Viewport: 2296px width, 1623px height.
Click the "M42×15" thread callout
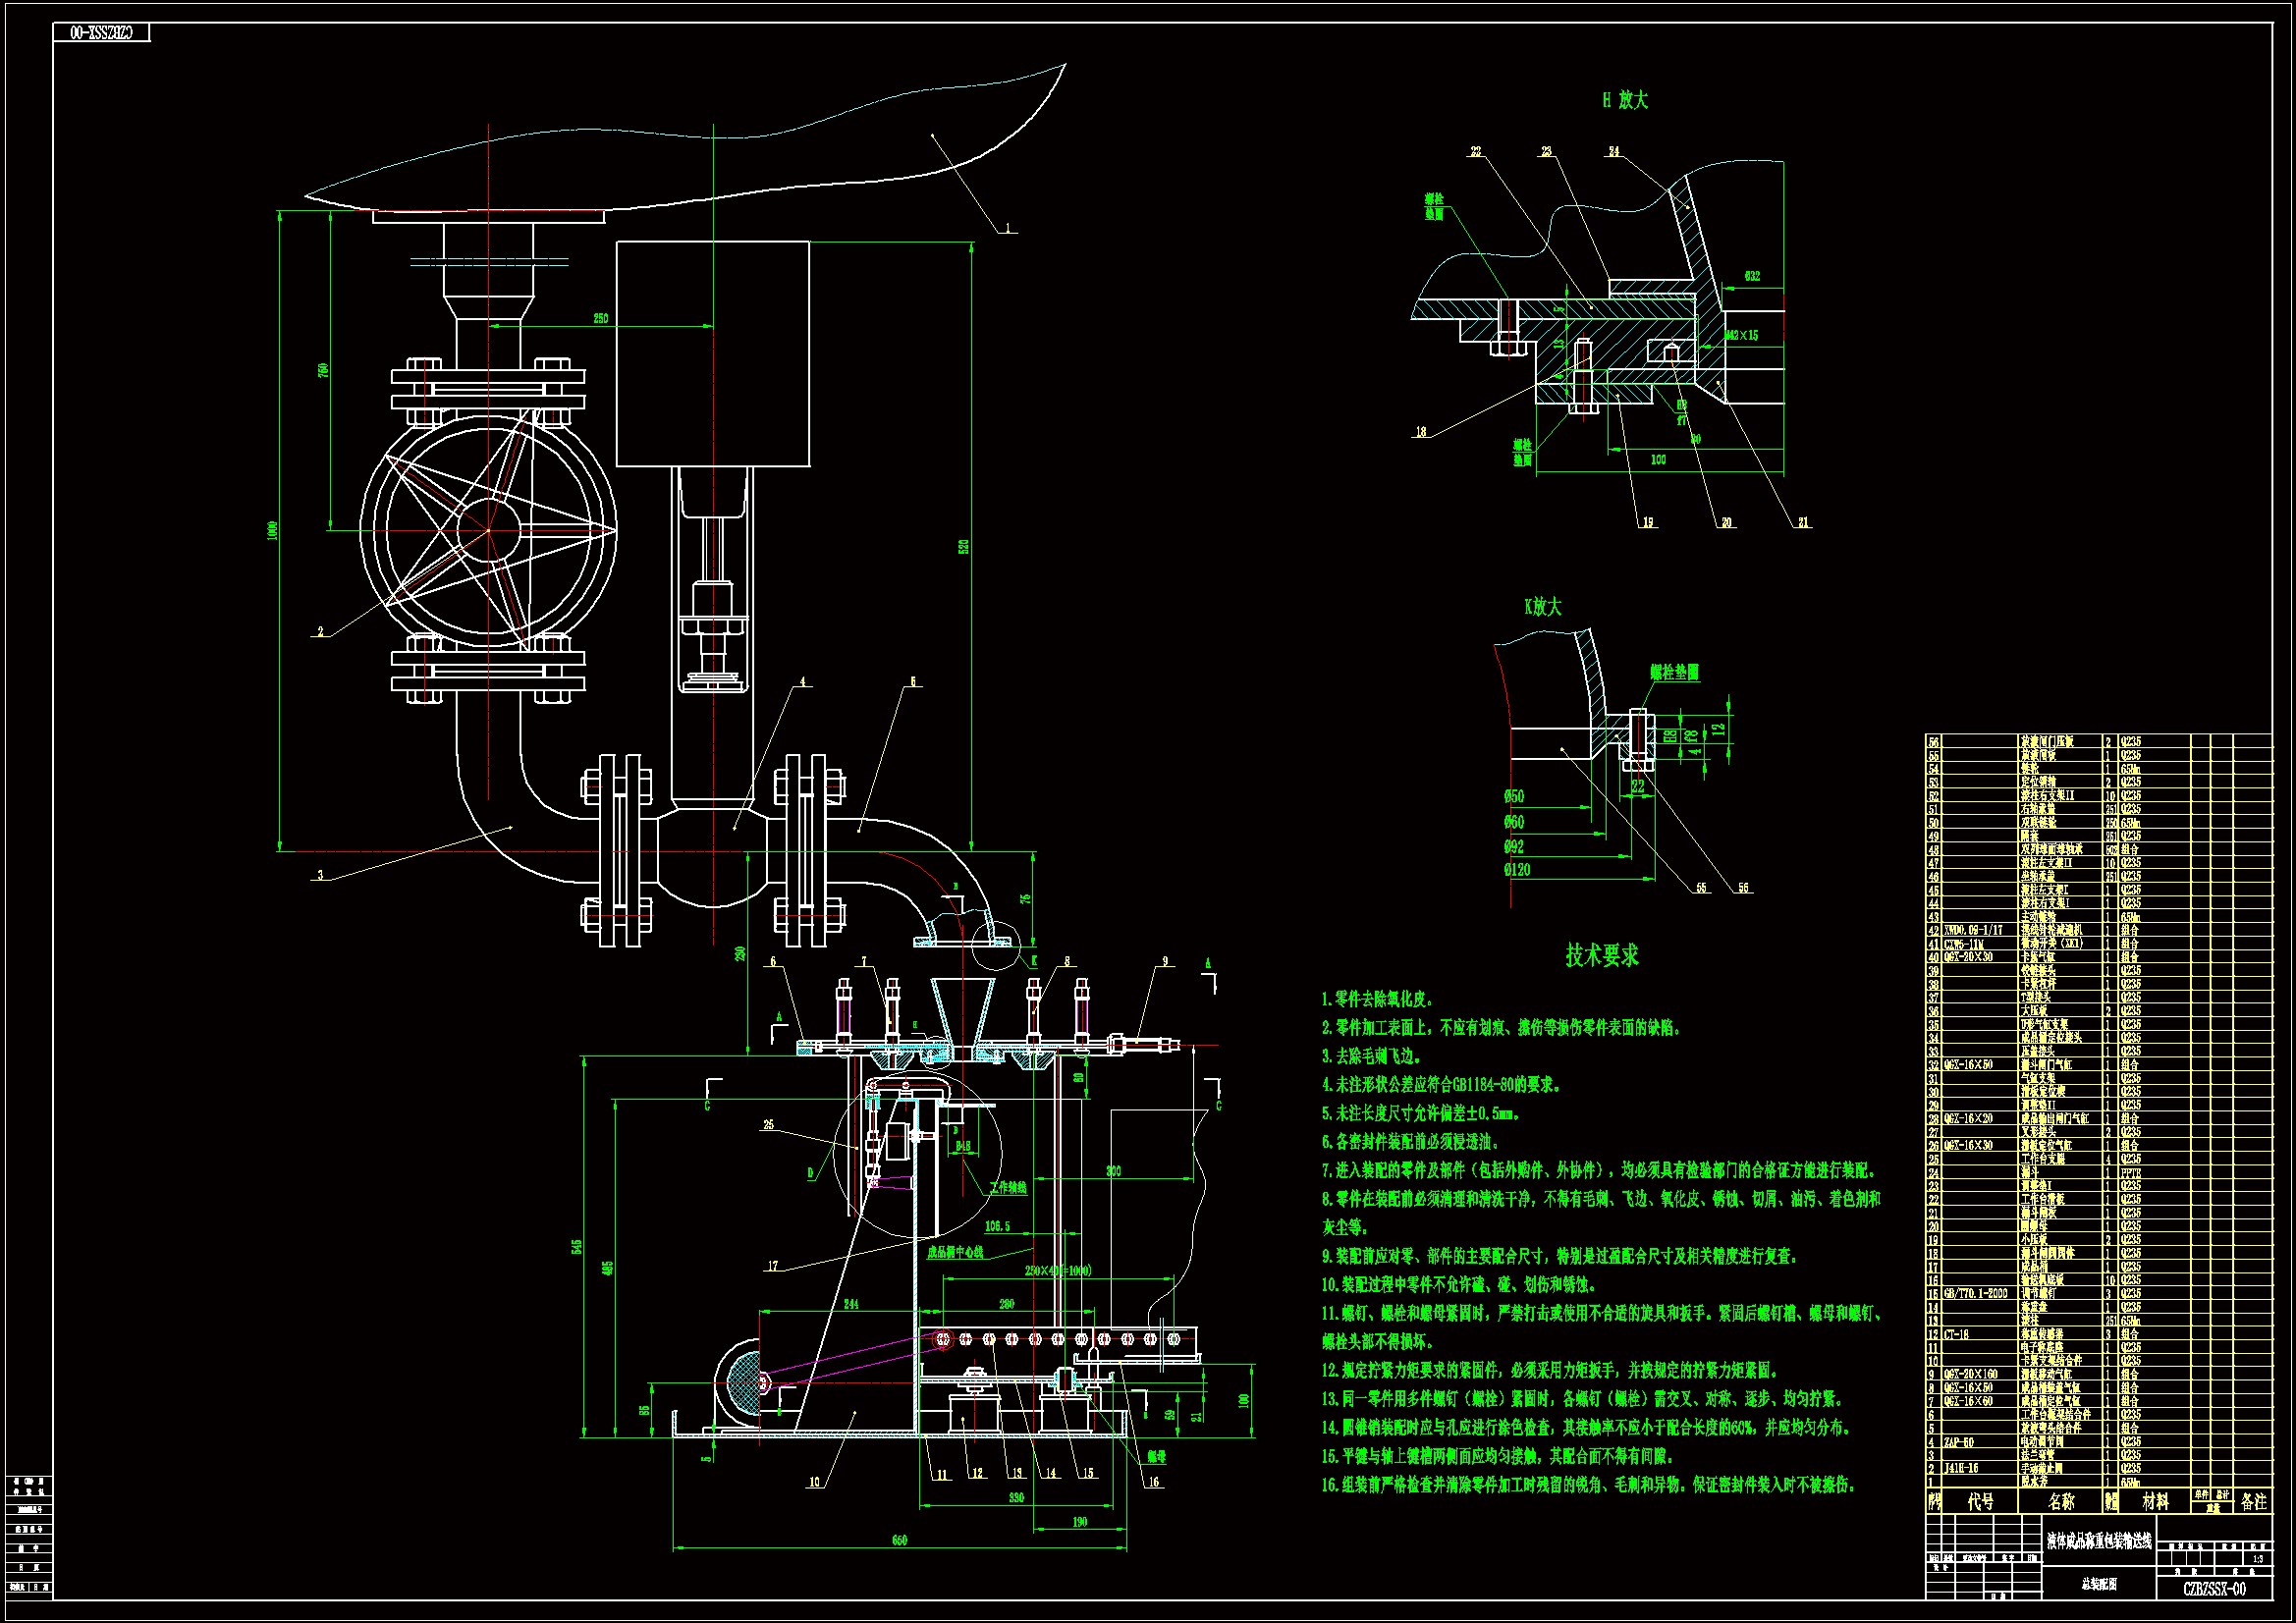click(x=1742, y=336)
